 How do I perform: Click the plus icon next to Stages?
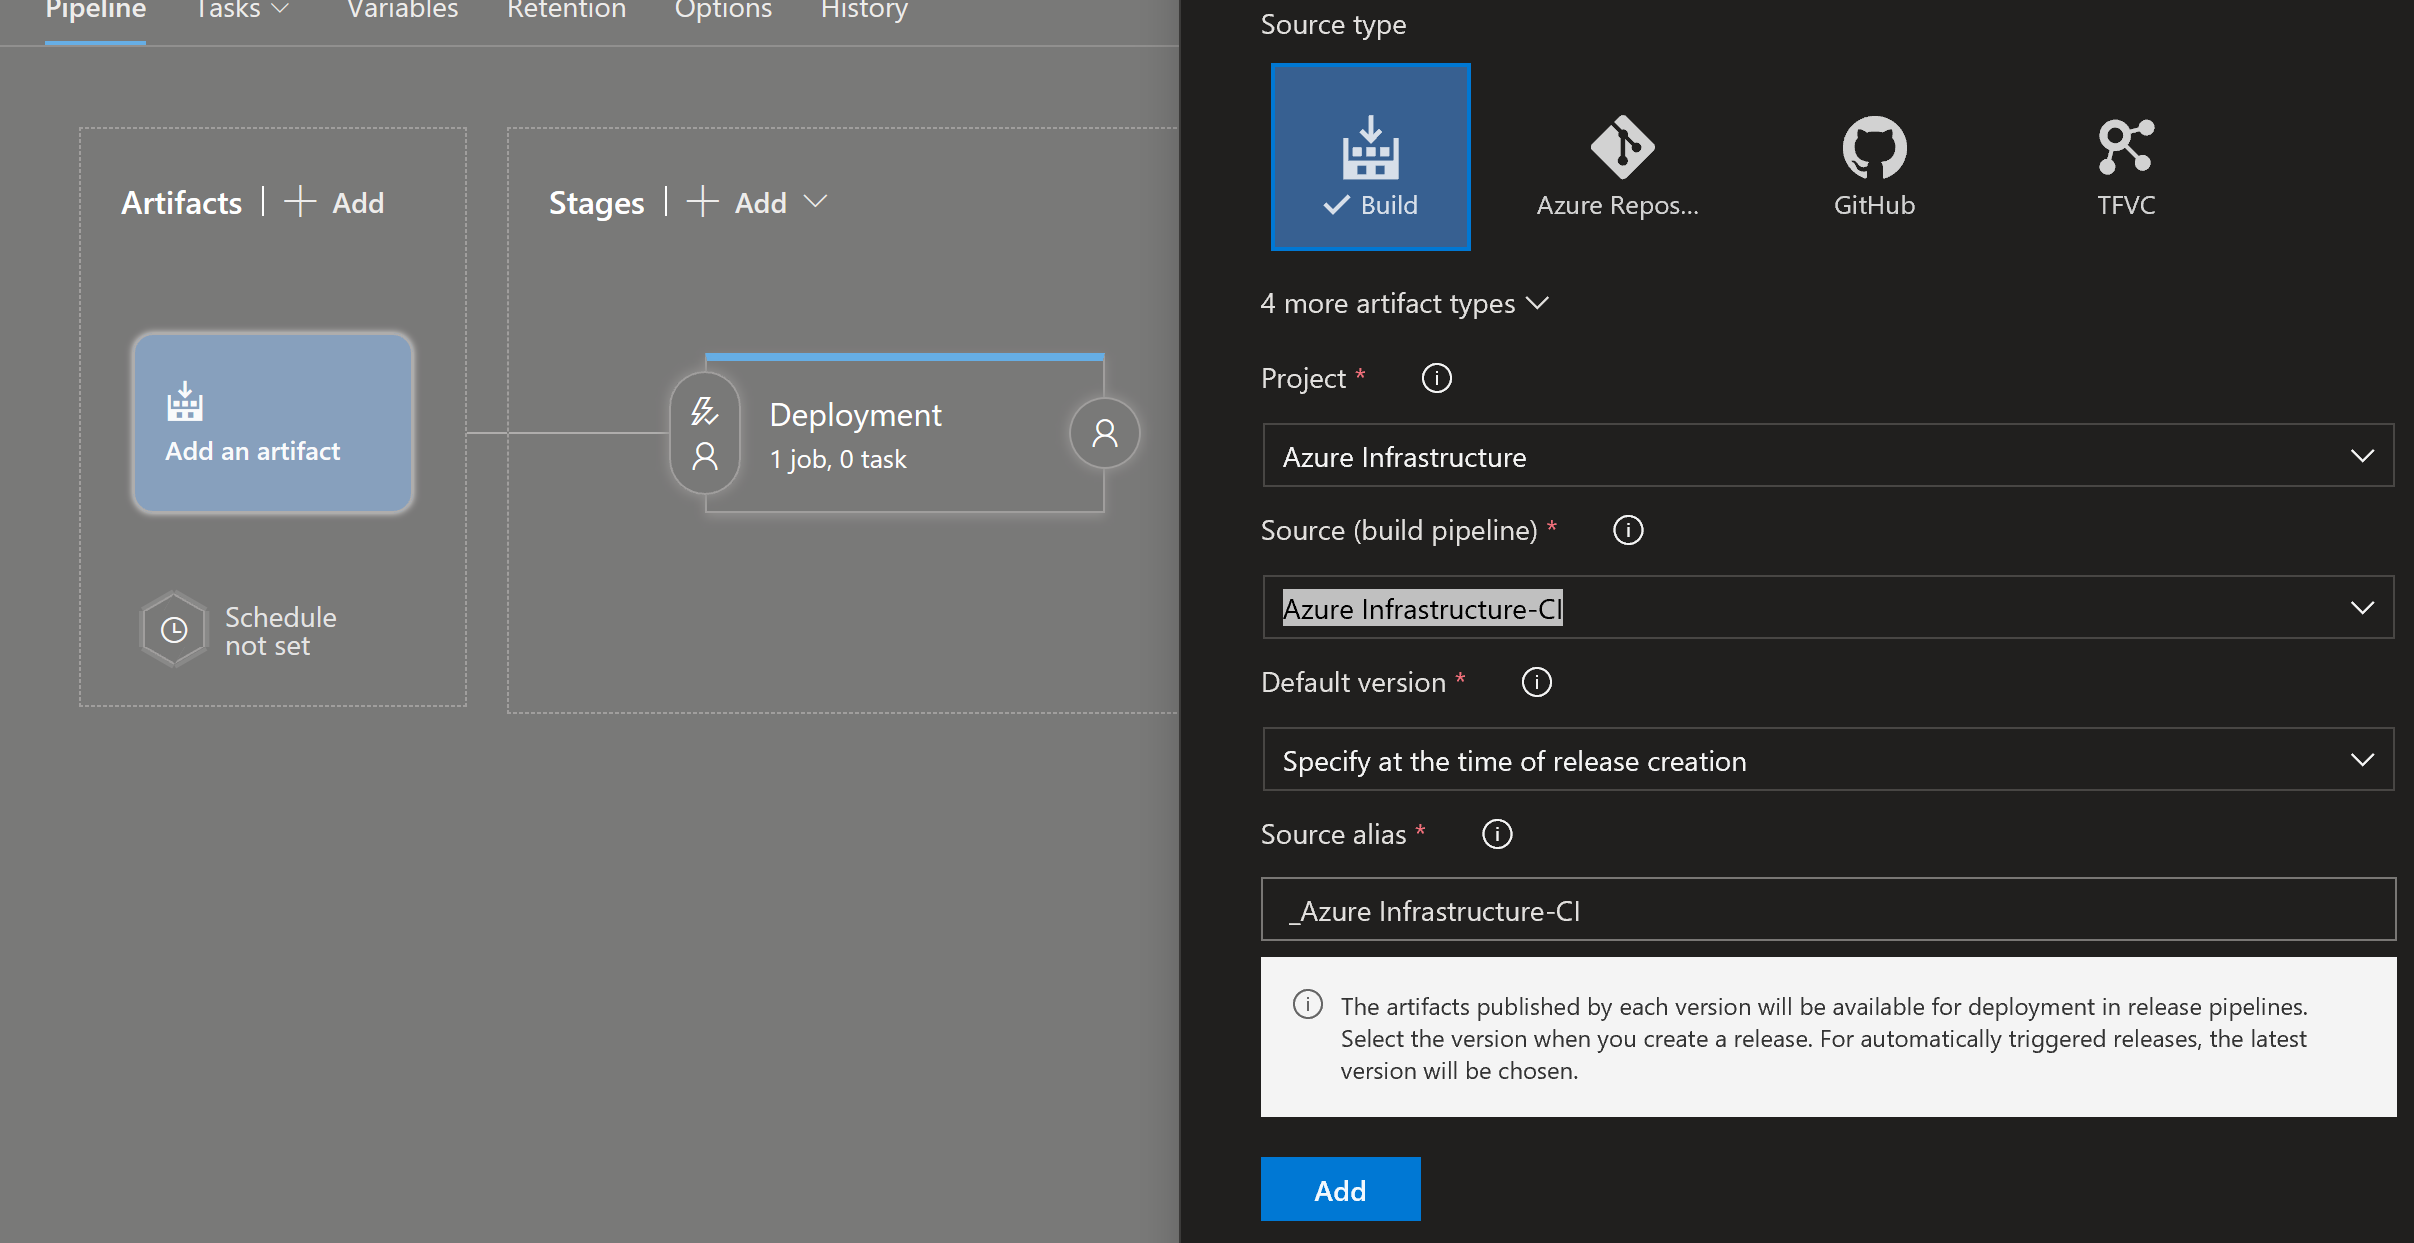[x=702, y=202]
